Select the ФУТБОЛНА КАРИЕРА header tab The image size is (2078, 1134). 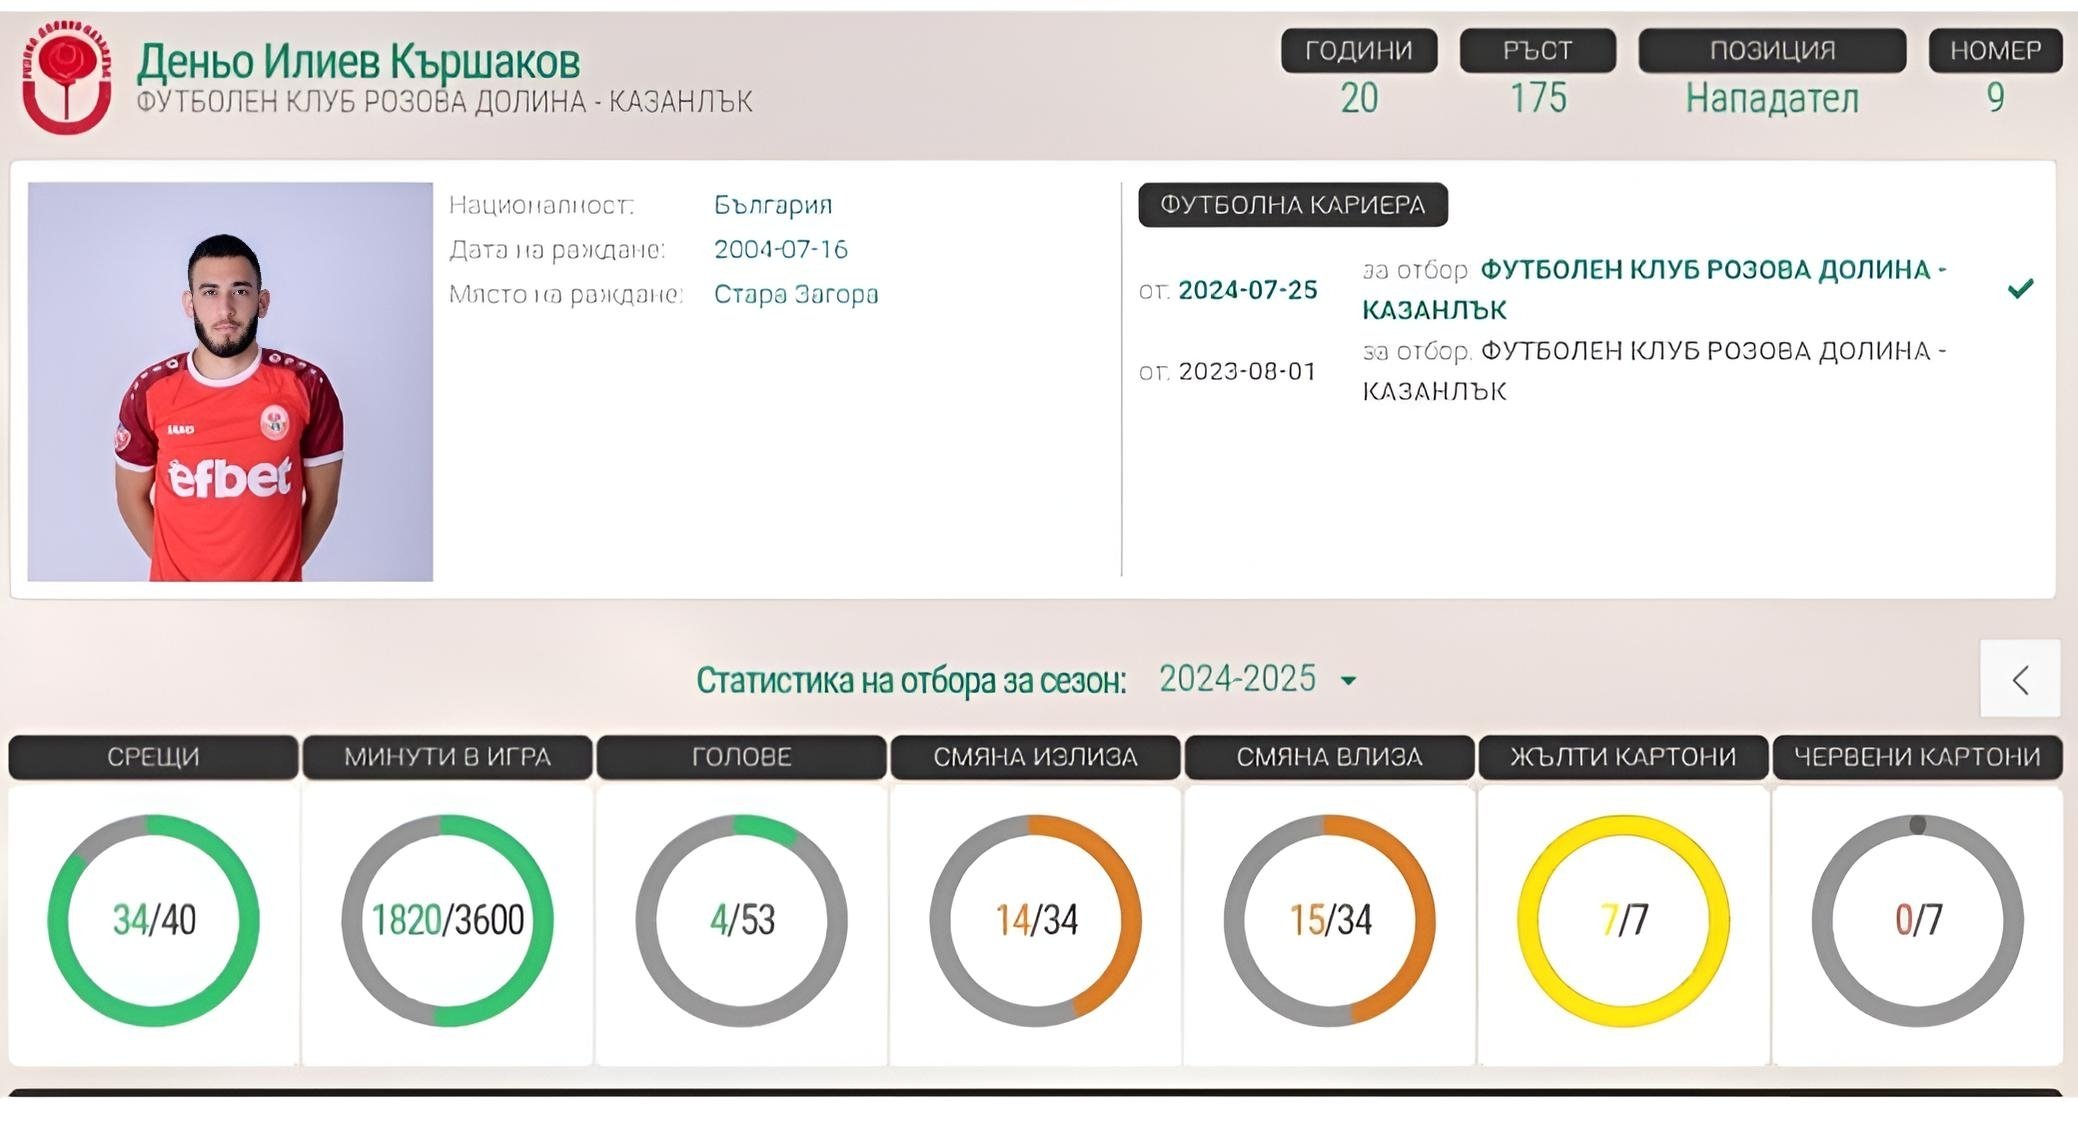pyautogui.click(x=1292, y=205)
